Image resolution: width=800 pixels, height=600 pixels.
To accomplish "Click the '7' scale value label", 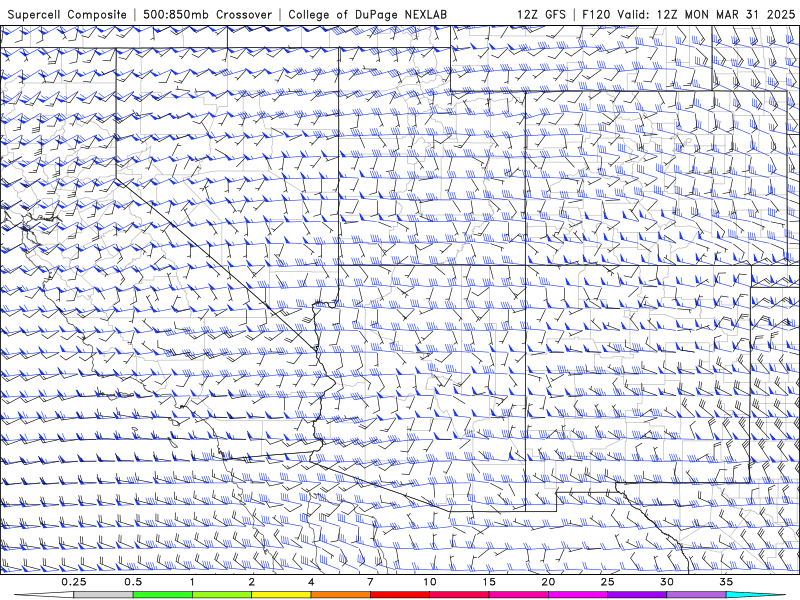I will [370, 582].
